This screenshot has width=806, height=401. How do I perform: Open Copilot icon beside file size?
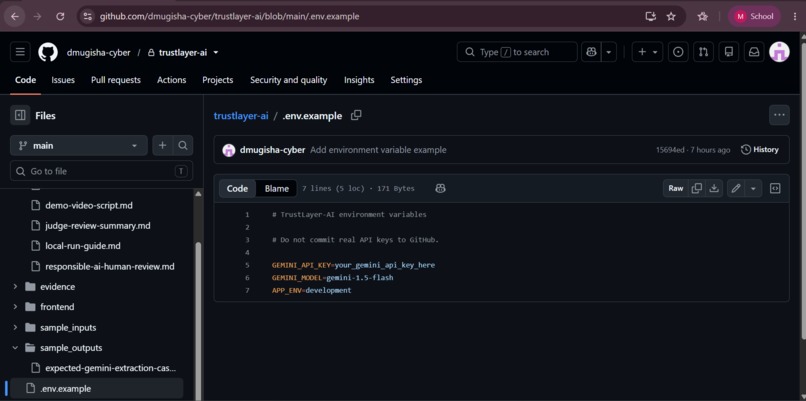tap(440, 188)
